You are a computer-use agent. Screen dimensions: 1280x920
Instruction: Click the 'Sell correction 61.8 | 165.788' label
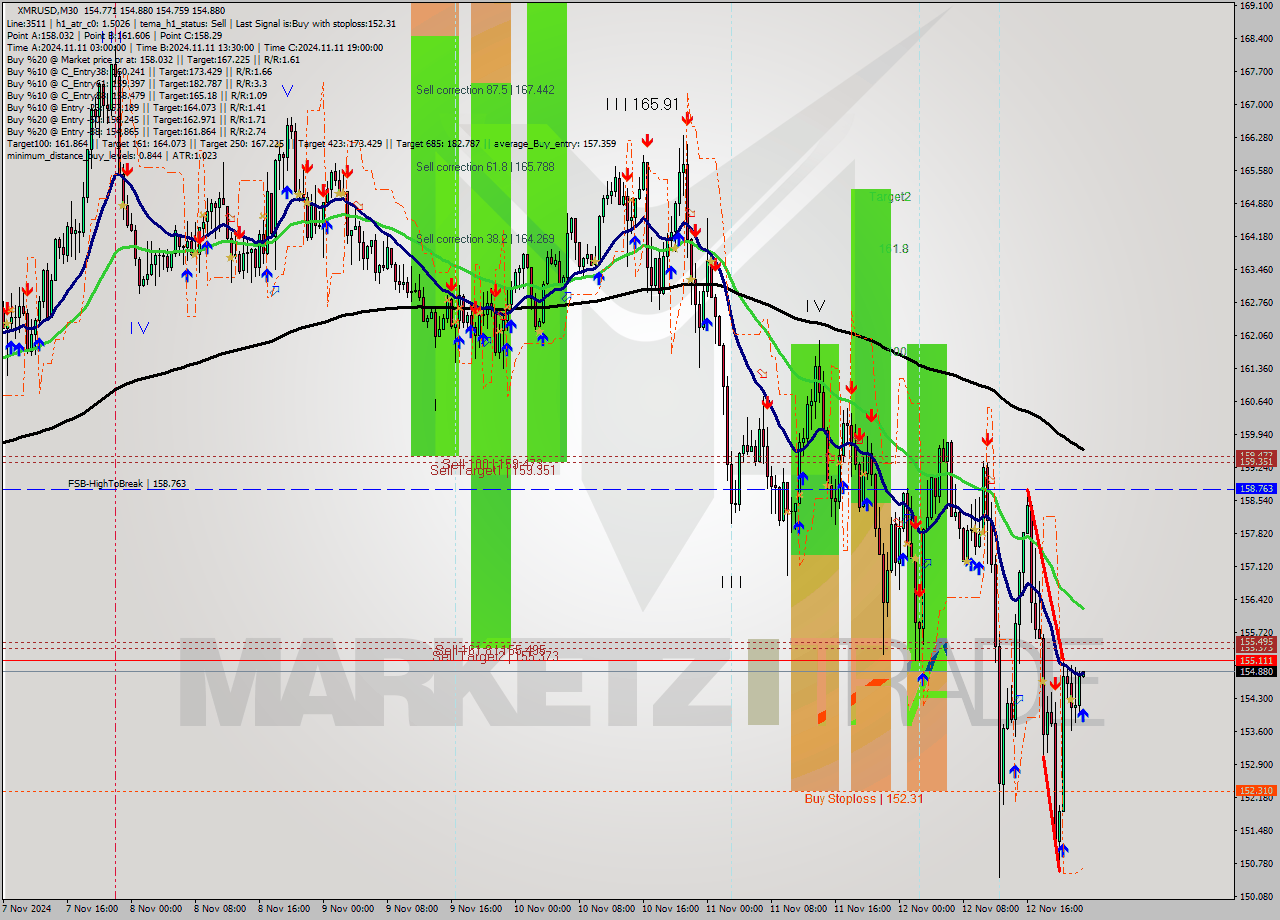(x=485, y=167)
